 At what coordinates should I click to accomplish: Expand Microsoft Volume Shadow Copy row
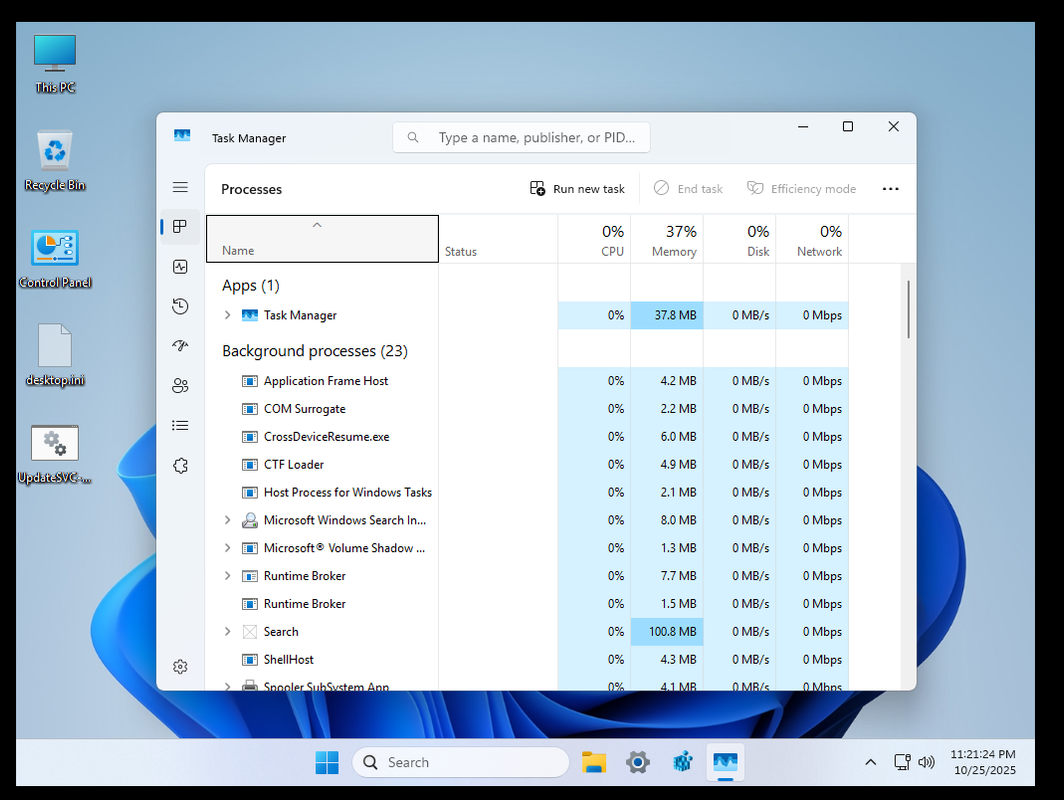click(x=227, y=548)
